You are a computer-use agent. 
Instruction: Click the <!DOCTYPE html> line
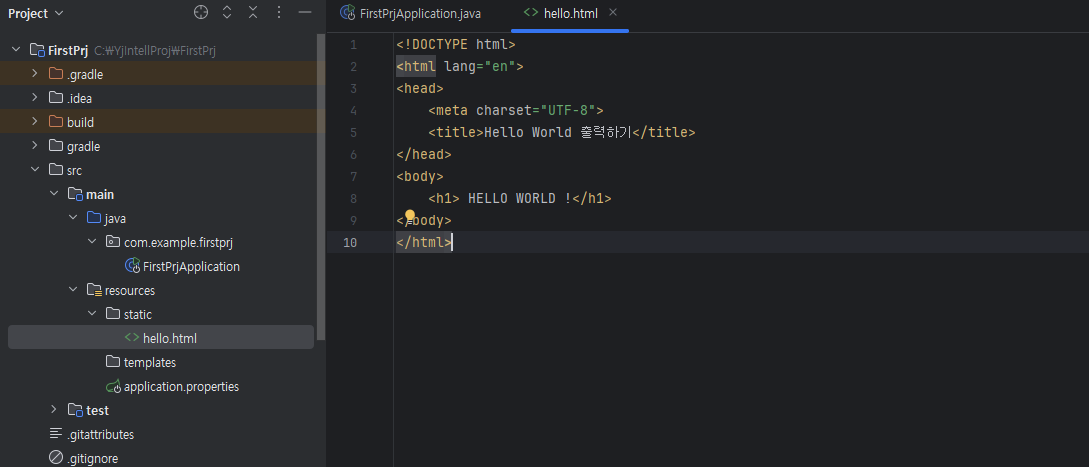point(456,44)
